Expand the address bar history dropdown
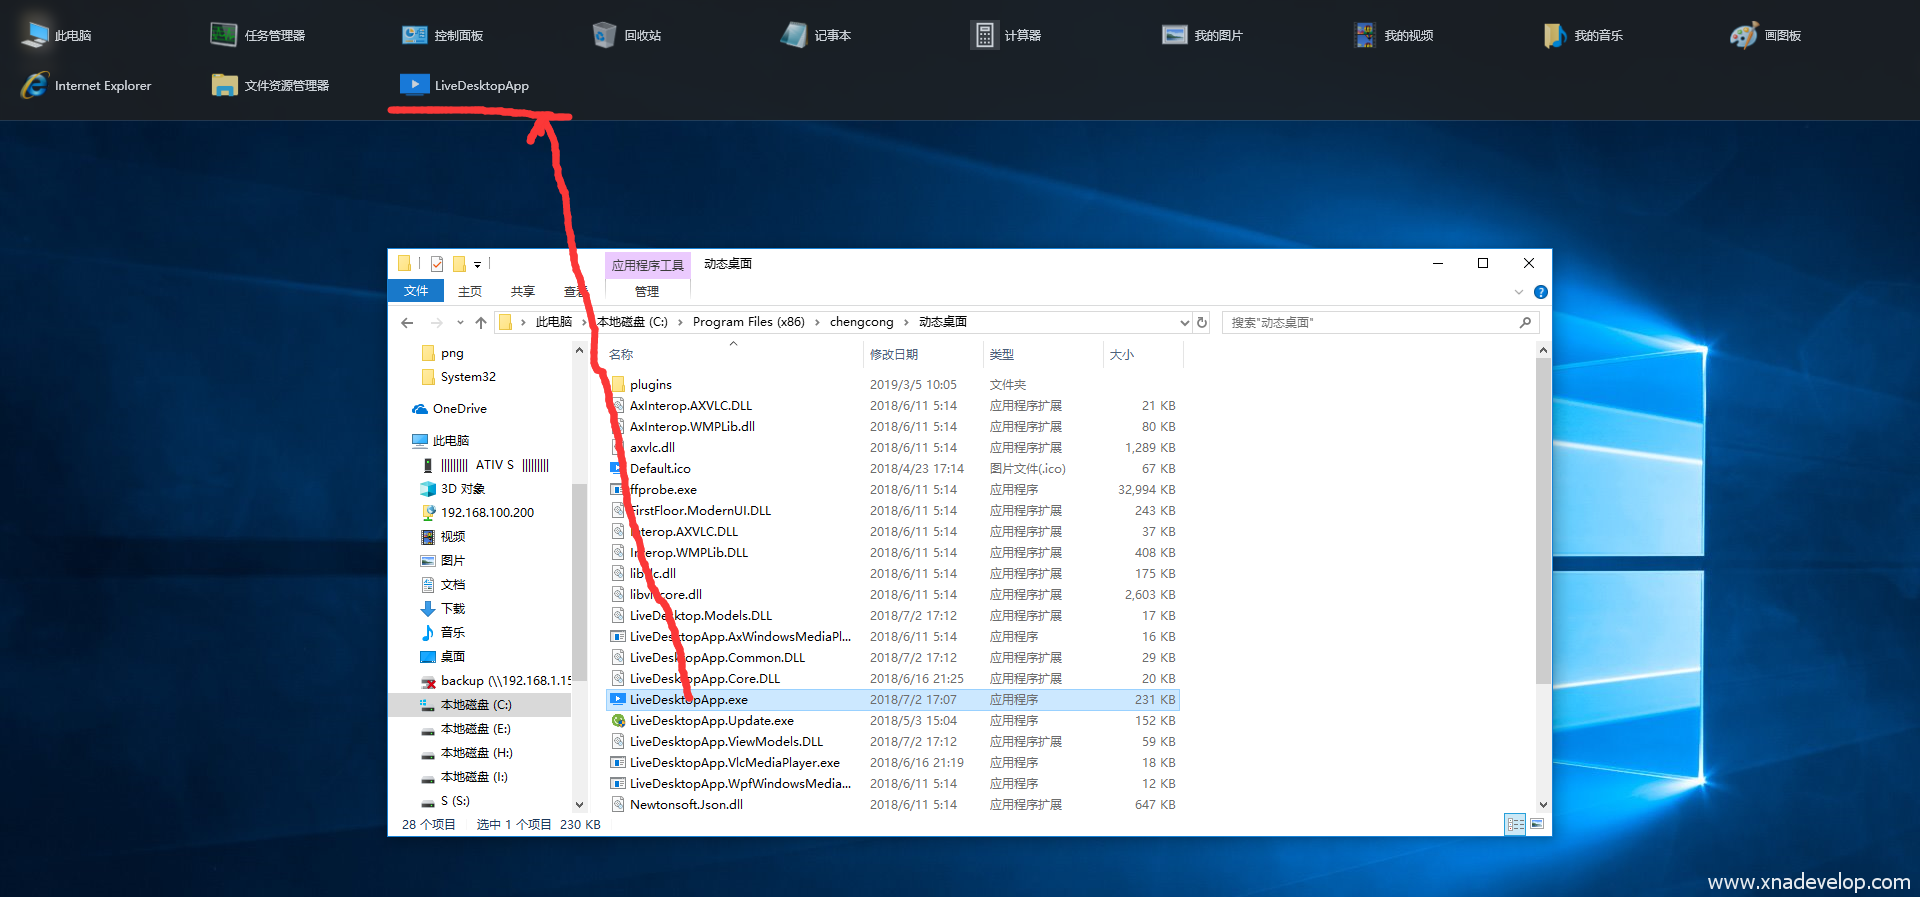The height and width of the screenshot is (897, 1920). pos(1184,322)
